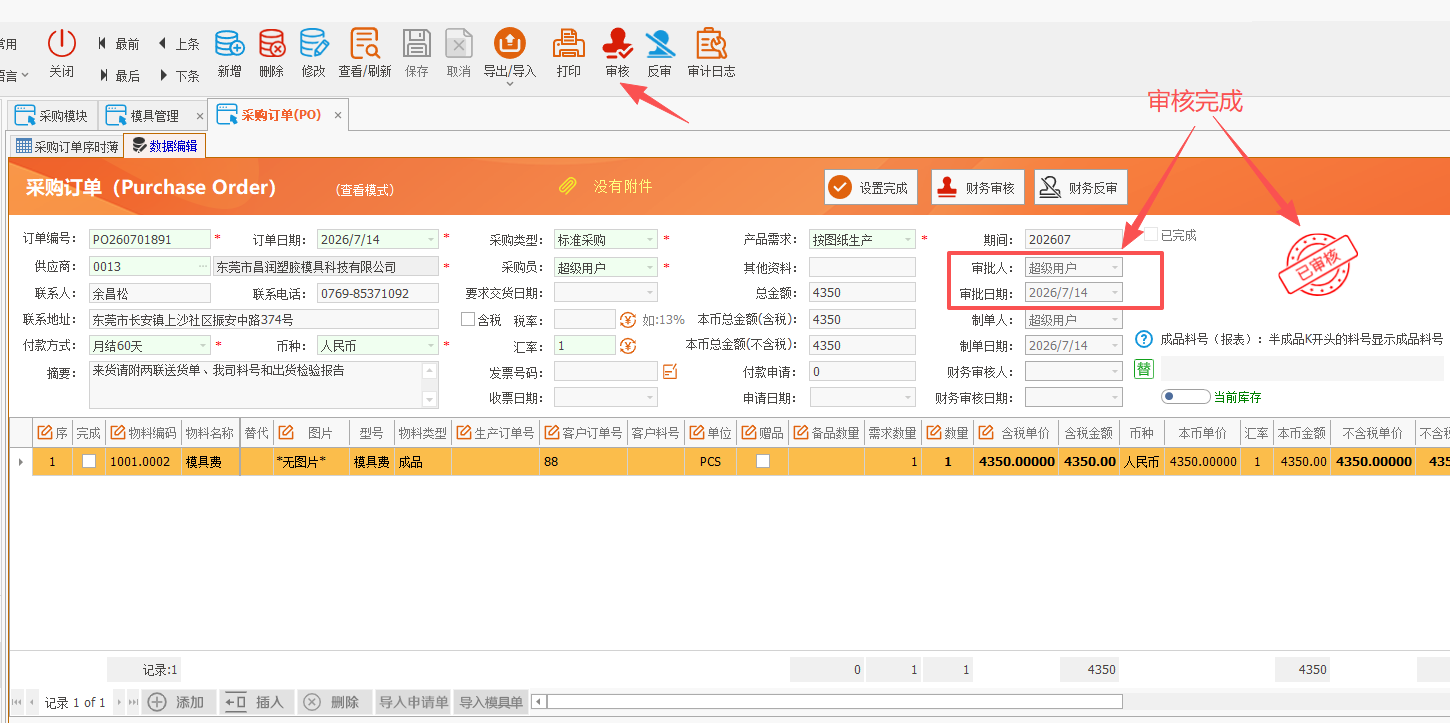The width and height of the screenshot is (1450, 723).
Task: Click the 反审 unapprove icon
Action: [659, 43]
